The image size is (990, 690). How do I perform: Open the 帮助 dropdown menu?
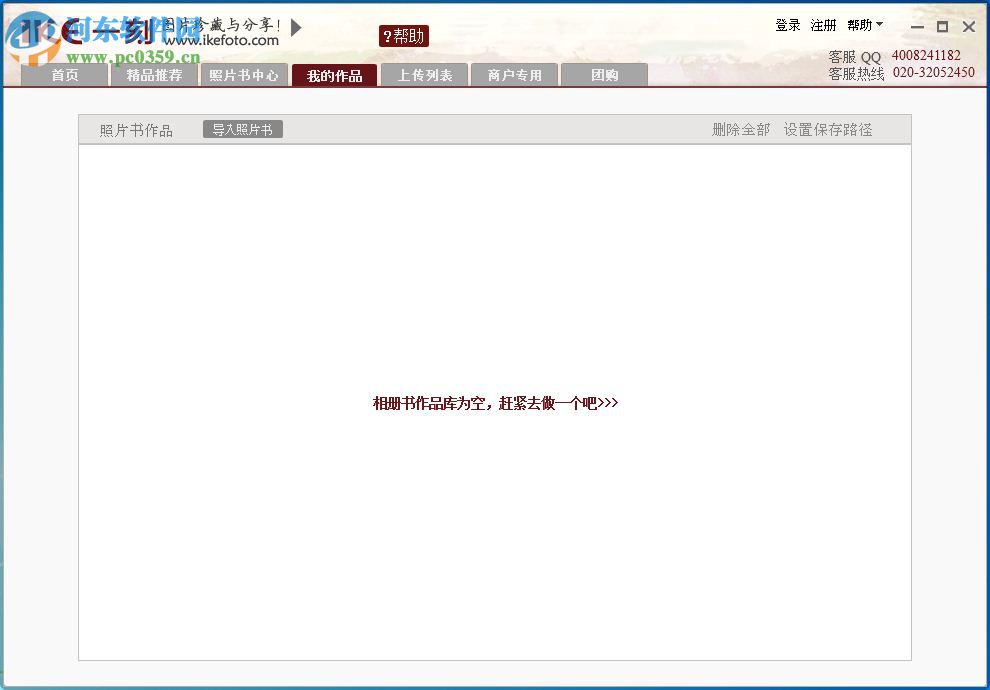(858, 25)
